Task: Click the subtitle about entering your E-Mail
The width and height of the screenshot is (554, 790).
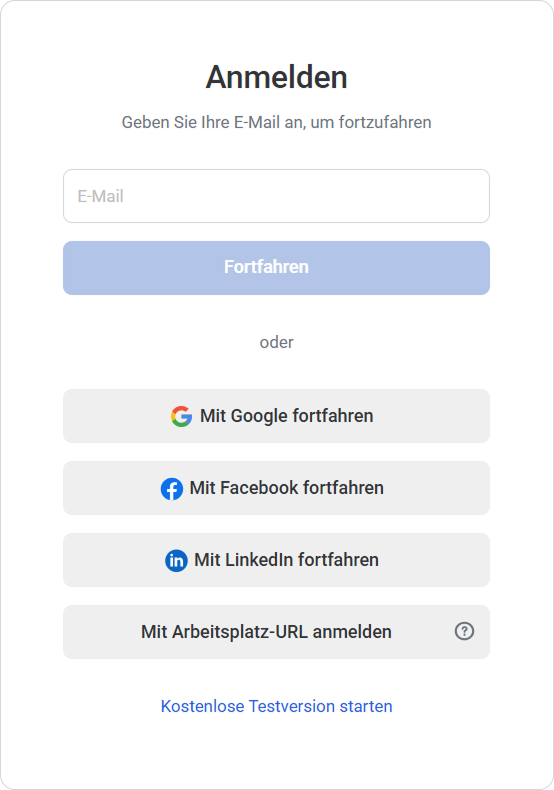Action: point(276,122)
